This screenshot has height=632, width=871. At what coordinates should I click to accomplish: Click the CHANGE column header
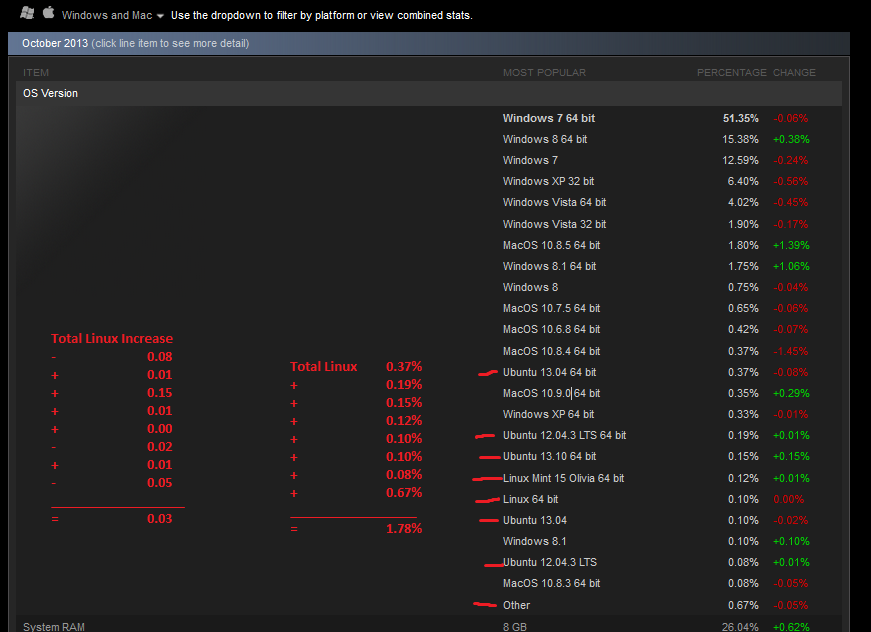pyautogui.click(x=794, y=73)
